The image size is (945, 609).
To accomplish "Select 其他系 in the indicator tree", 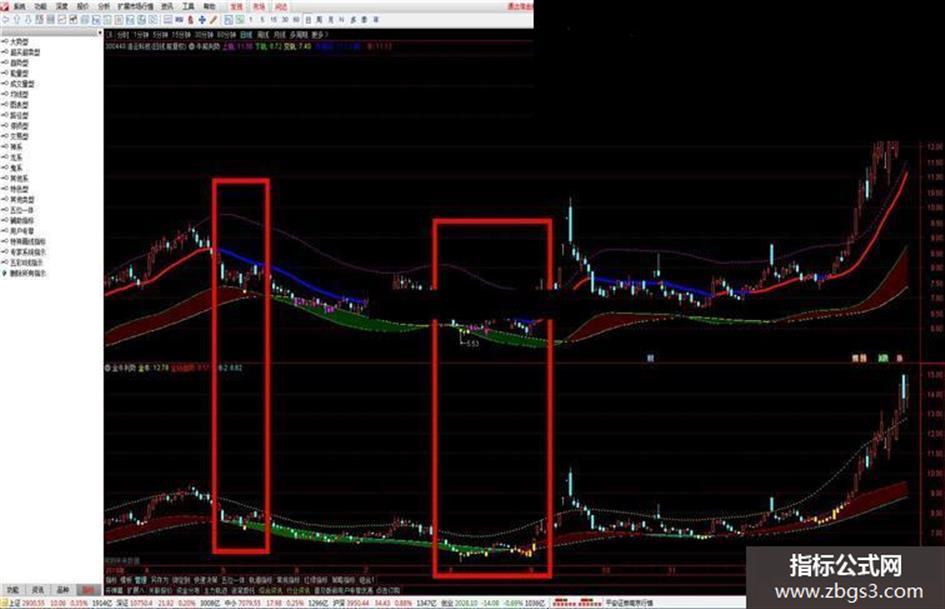I will [19, 178].
